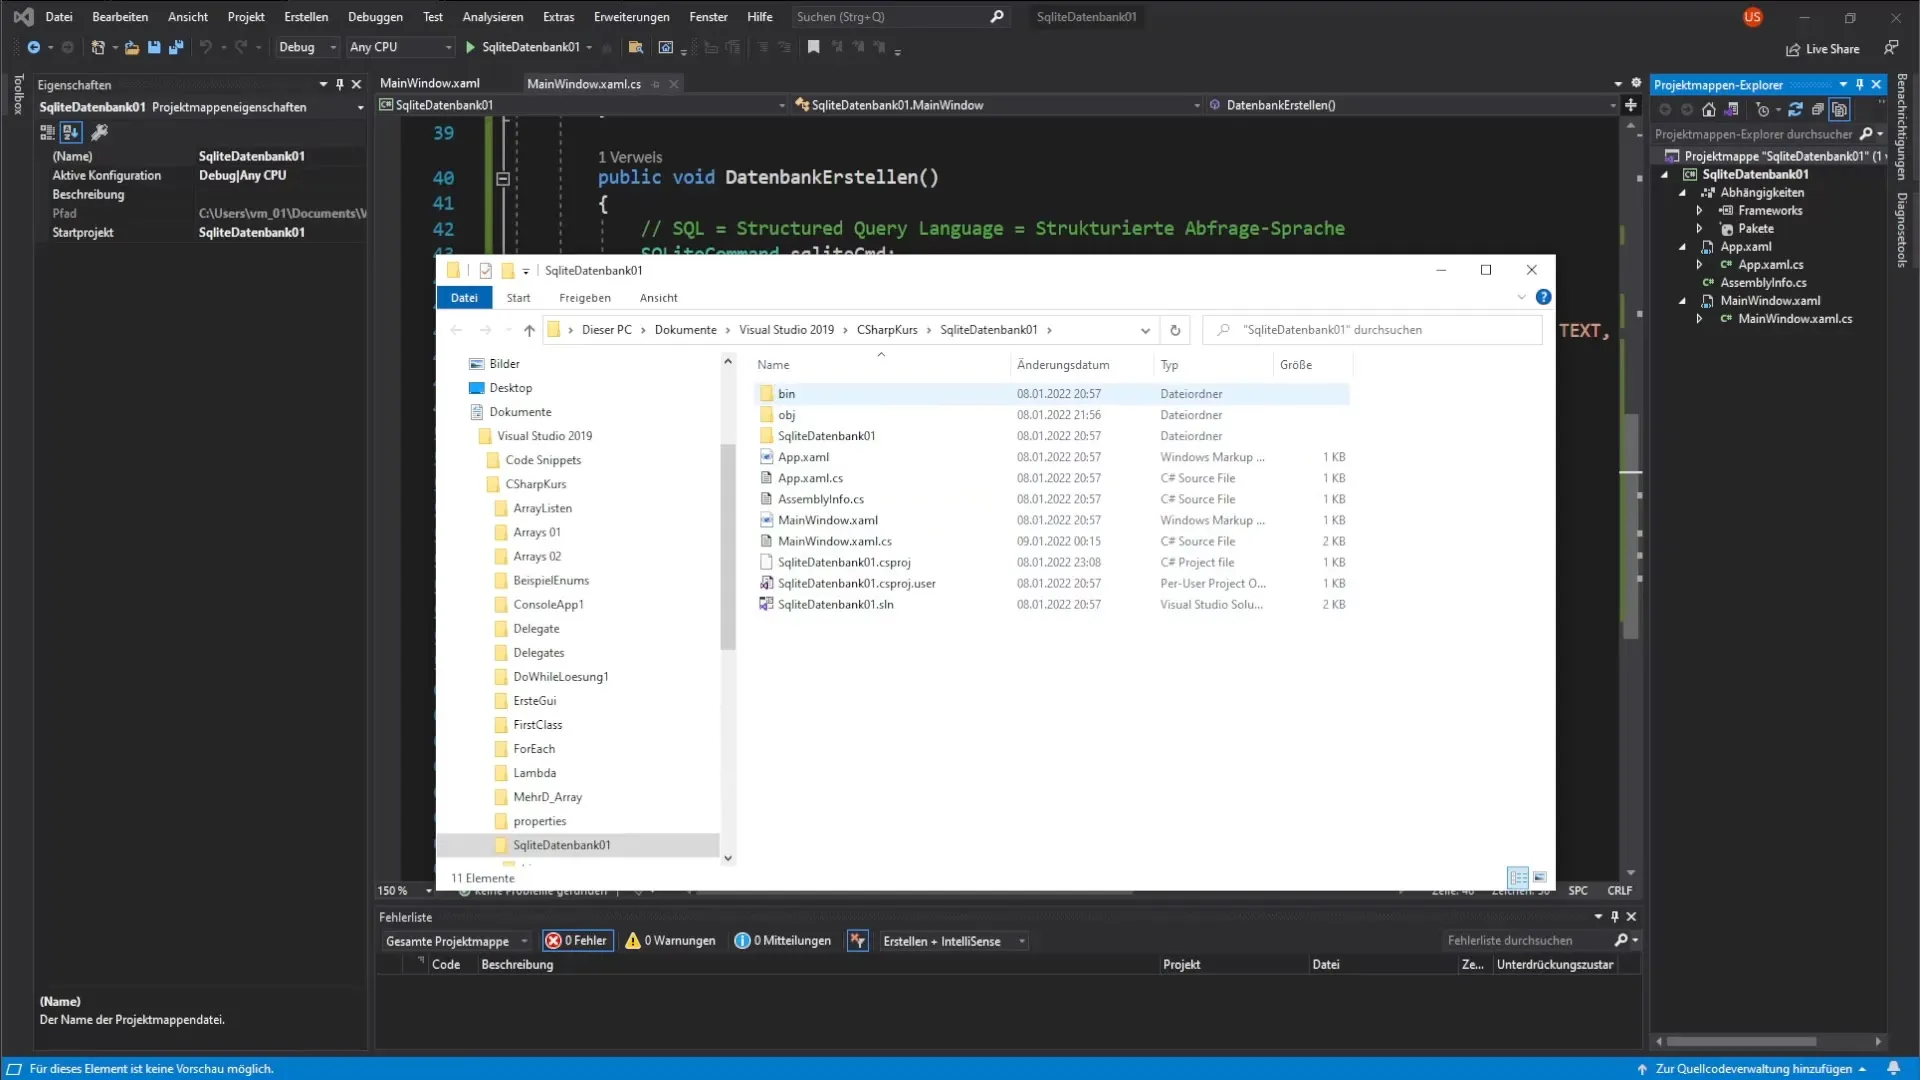Image resolution: width=1920 pixels, height=1080 pixels.
Task: Click the File Explorer search box
Action: [x=1372, y=330]
